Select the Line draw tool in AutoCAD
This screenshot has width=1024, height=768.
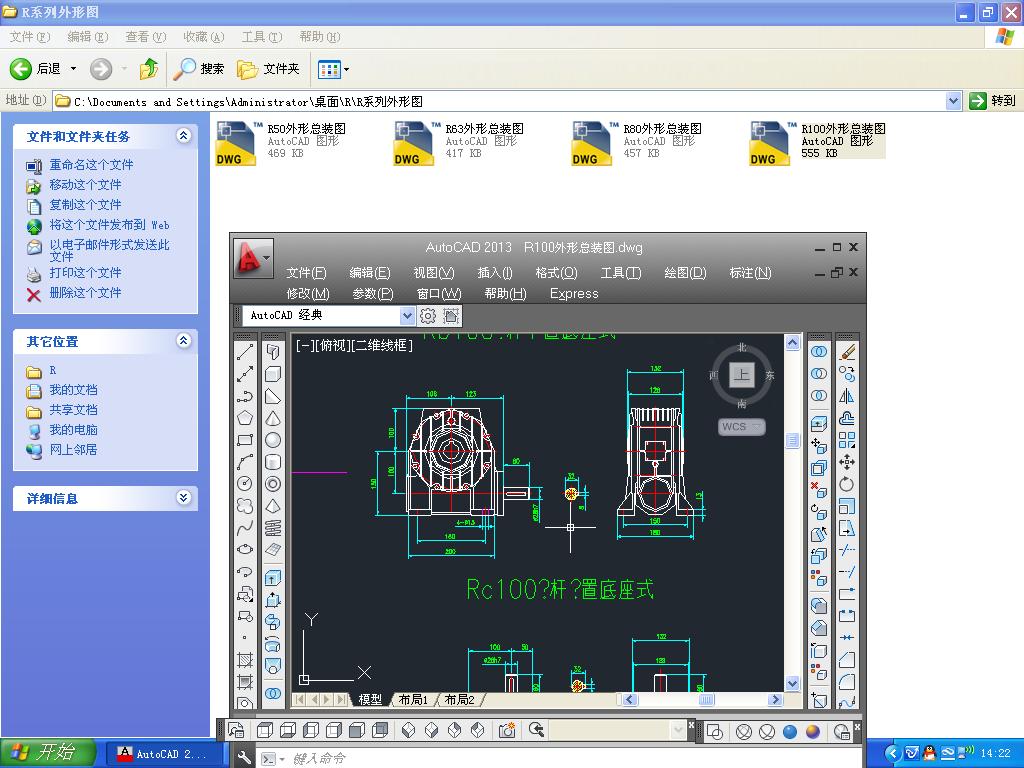click(245, 351)
